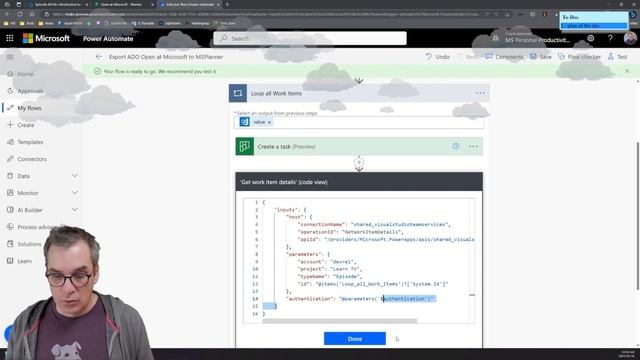Click the "project" line in code view

pos(330,269)
